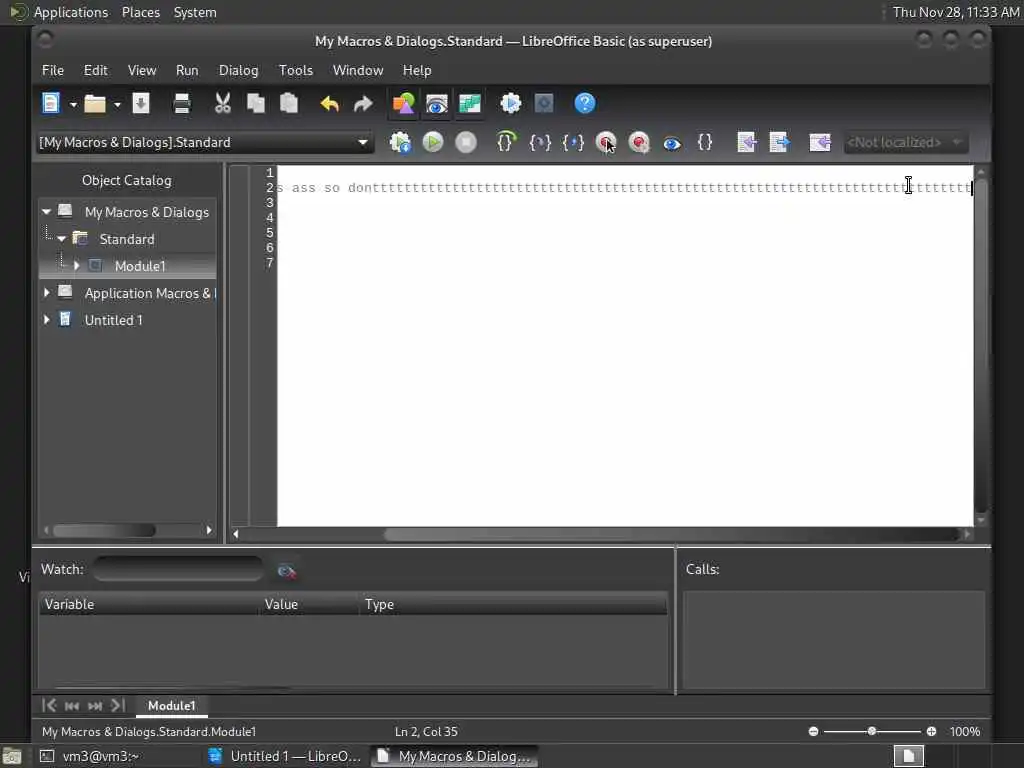
Task: Cut selection with the scissors icon
Action: tap(223, 103)
